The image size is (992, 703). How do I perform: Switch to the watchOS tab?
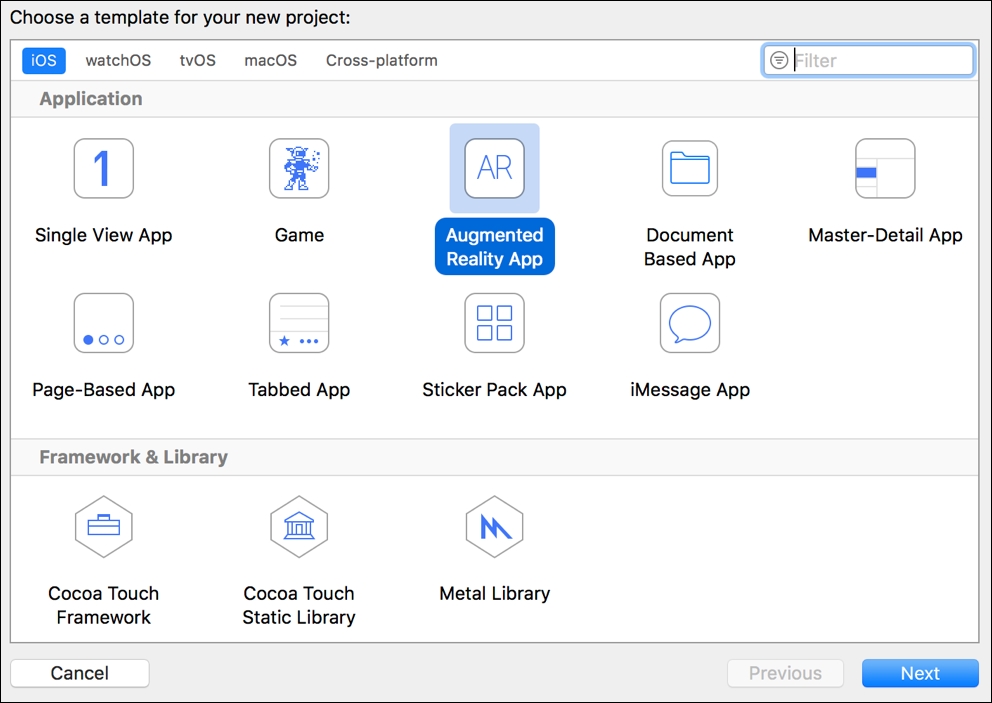click(118, 60)
